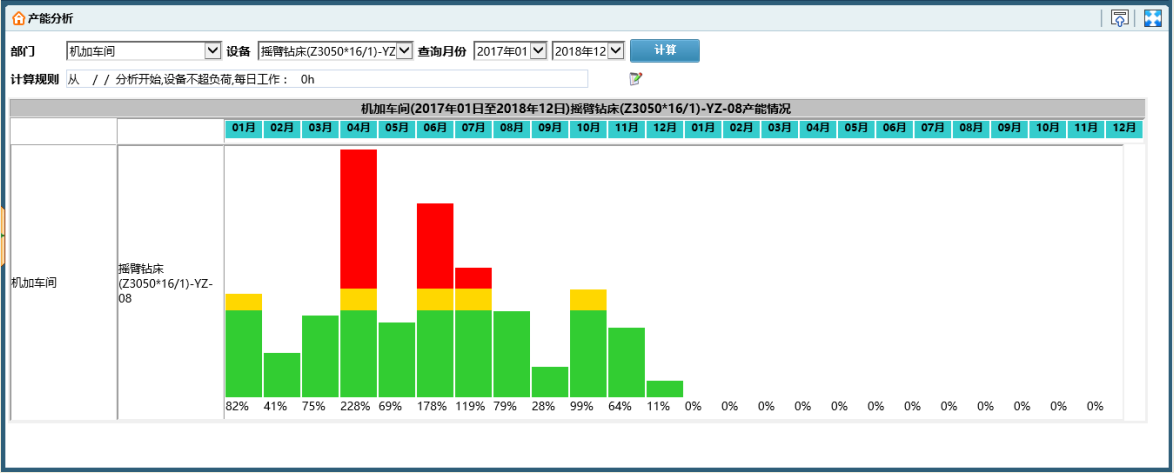The width and height of the screenshot is (1174, 473).
Task: Click the green bar above 41%
Action: (x=282, y=375)
